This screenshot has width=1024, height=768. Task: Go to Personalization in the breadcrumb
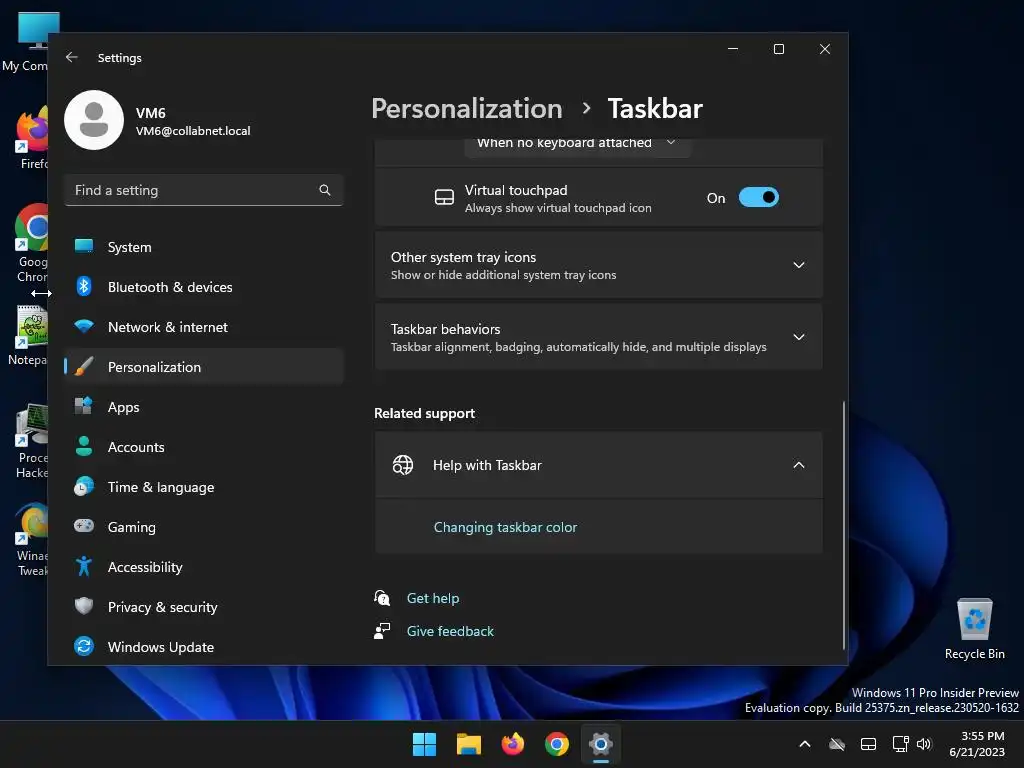point(467,108)
